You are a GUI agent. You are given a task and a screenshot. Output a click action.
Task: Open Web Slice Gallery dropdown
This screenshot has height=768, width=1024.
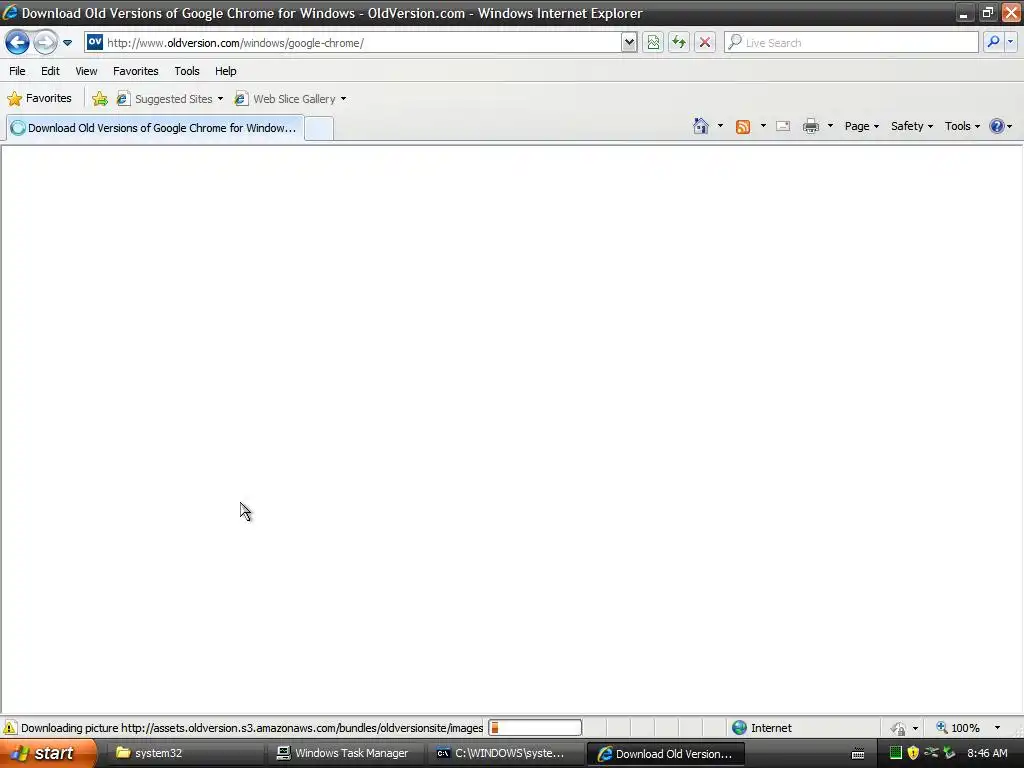(x=291, y=99)
